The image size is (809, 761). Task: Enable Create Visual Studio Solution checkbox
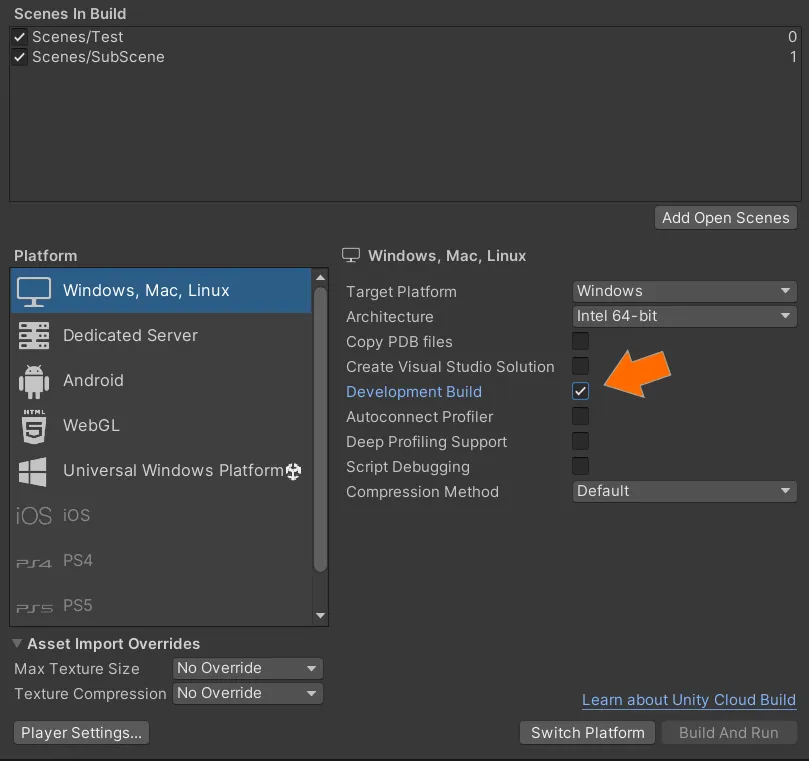[580, 366]
